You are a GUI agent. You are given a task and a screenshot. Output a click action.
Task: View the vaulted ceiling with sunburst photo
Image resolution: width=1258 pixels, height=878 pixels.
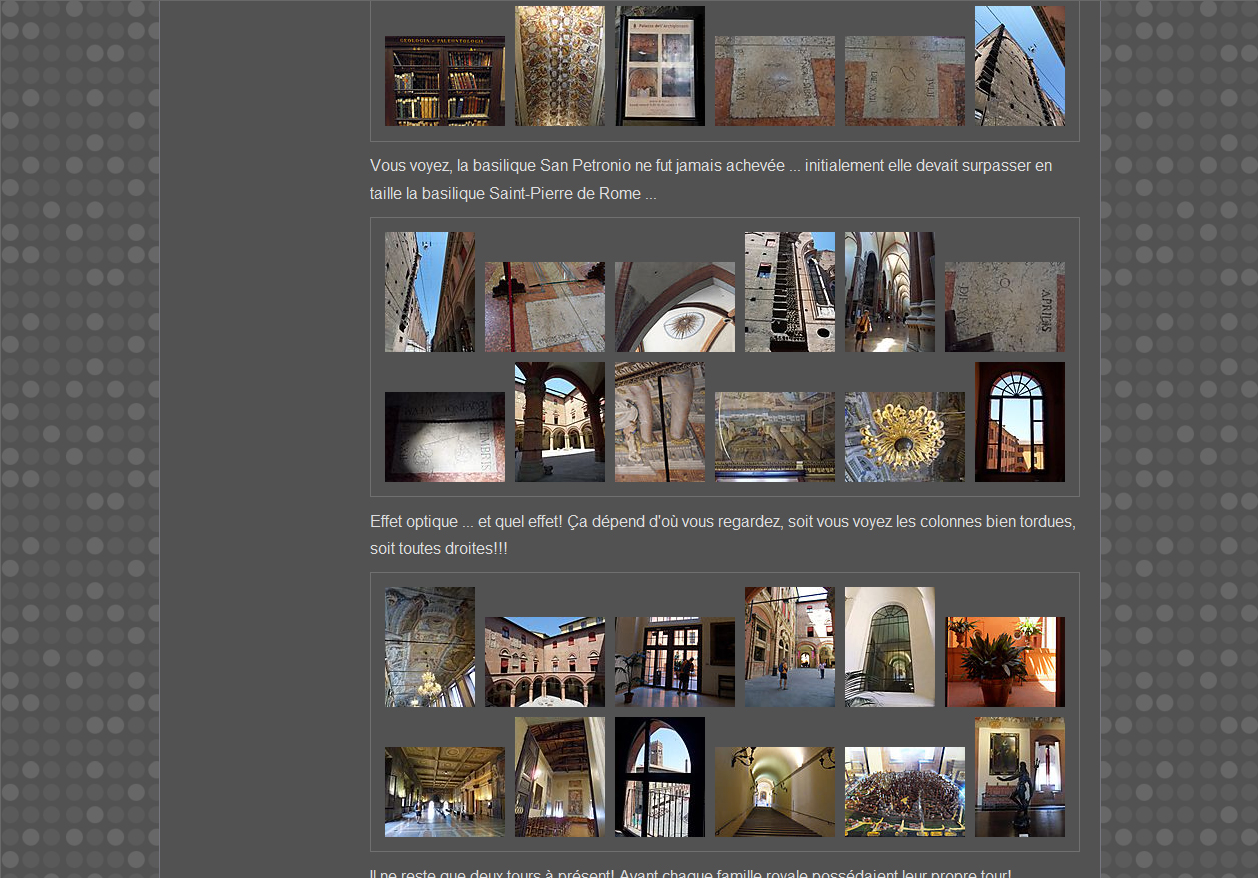pyautogui.click(x=674, y=307)
